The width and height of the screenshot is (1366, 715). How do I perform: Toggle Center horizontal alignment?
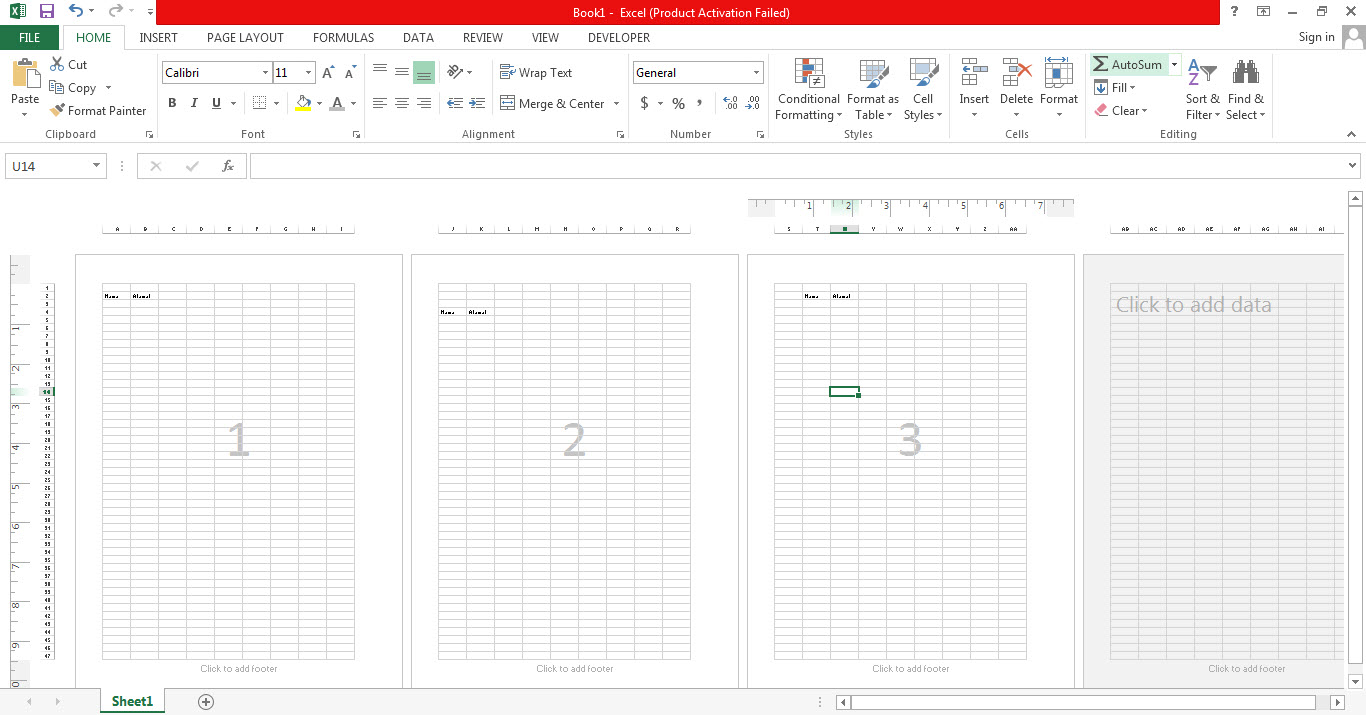point(402,103)
